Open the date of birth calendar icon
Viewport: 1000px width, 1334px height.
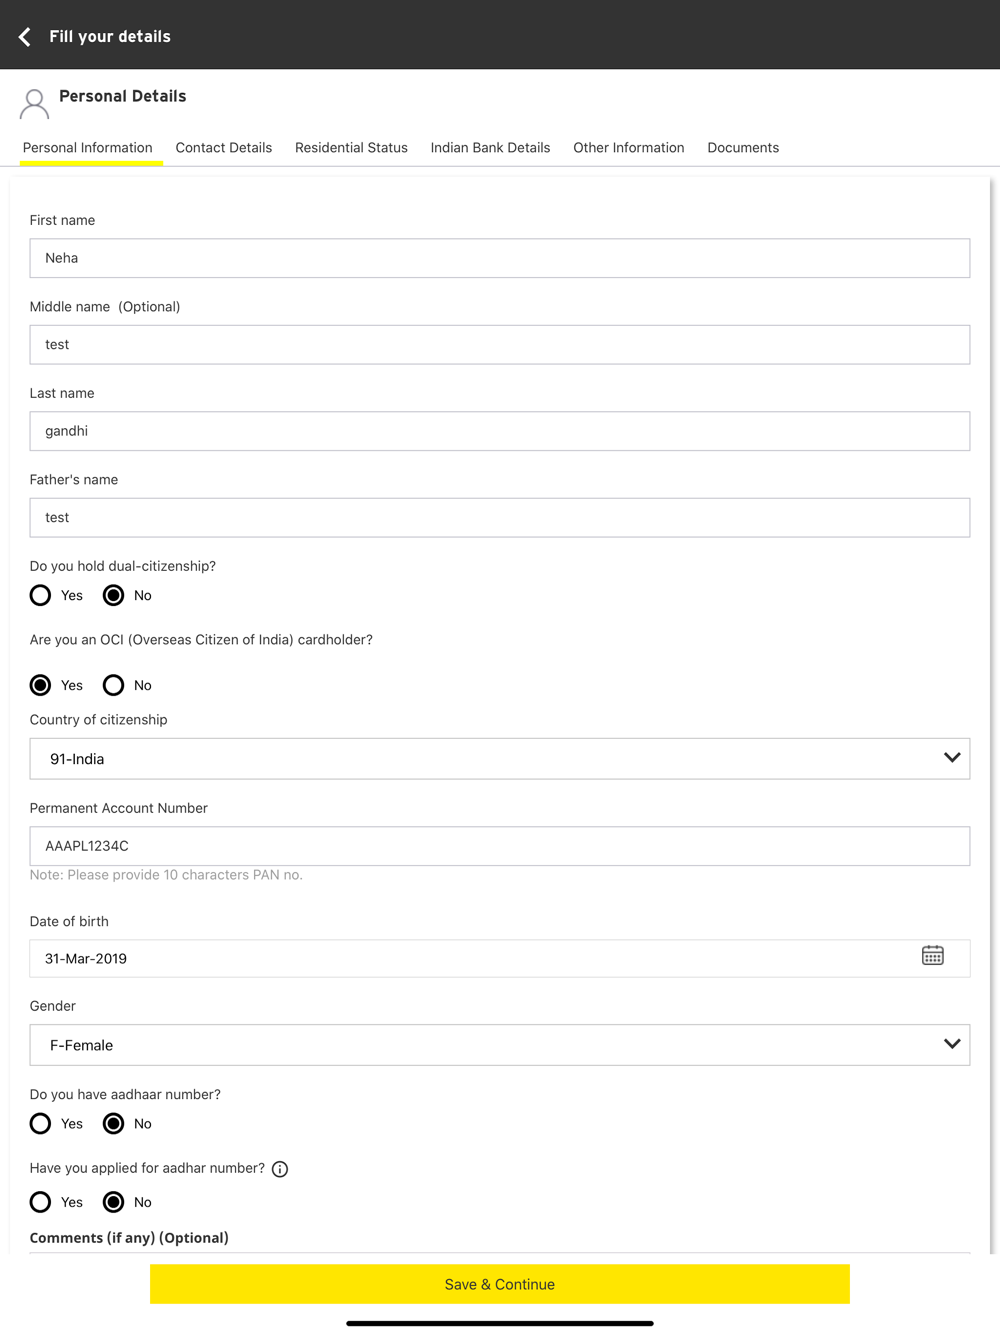tap(932, 955)
